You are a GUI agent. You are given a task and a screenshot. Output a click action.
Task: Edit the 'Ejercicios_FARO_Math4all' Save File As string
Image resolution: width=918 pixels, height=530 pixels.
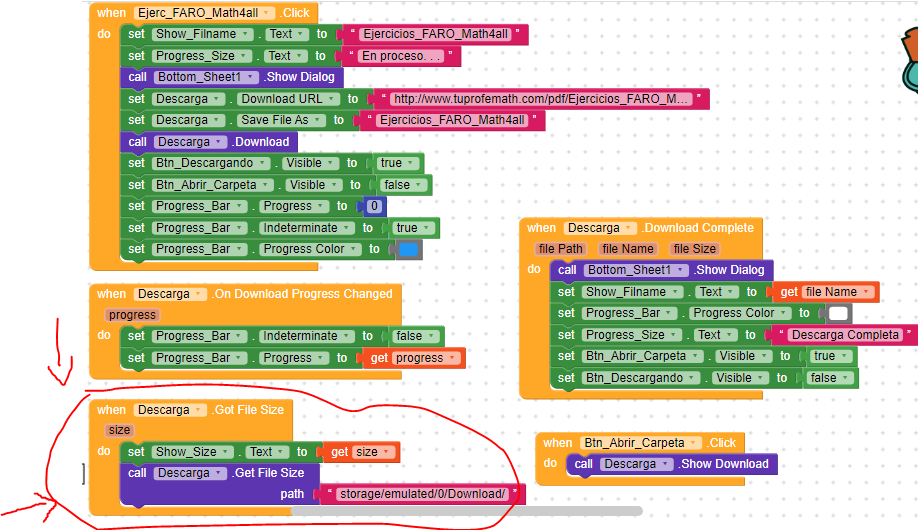pos(452,120)
